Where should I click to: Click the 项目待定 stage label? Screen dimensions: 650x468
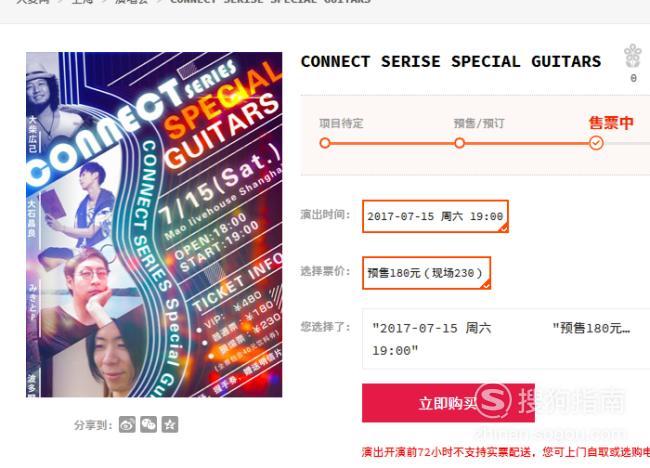coord(341,124)
